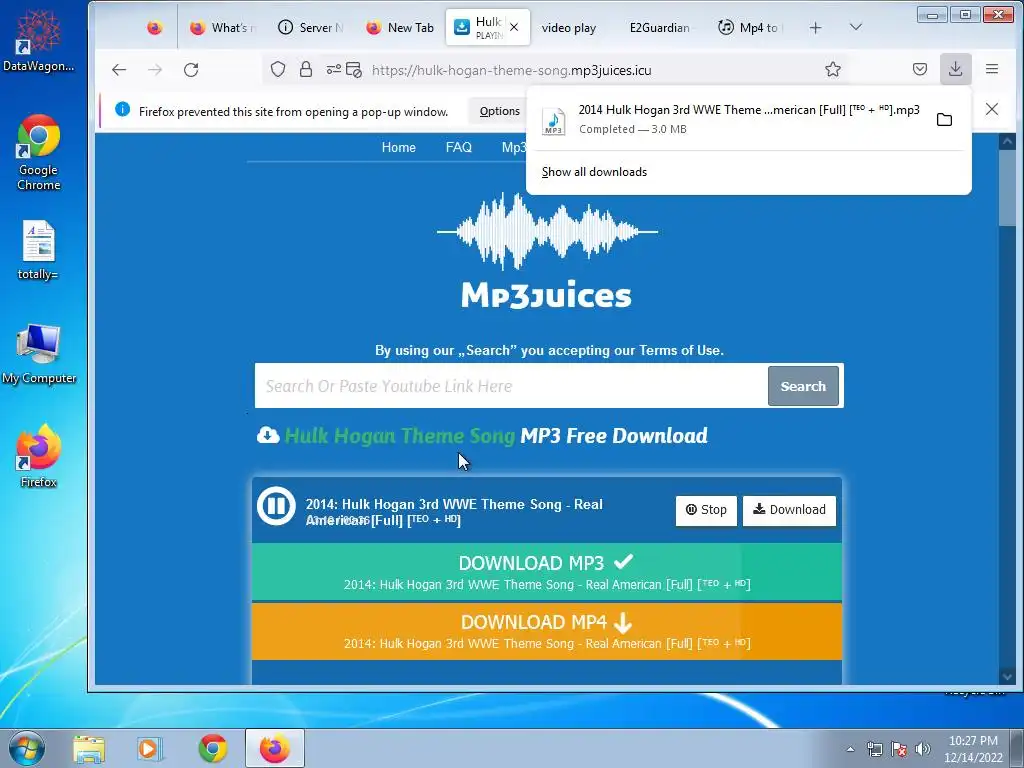
Task: Open a new browser tab with plus
Action: (x=815, y=27)
